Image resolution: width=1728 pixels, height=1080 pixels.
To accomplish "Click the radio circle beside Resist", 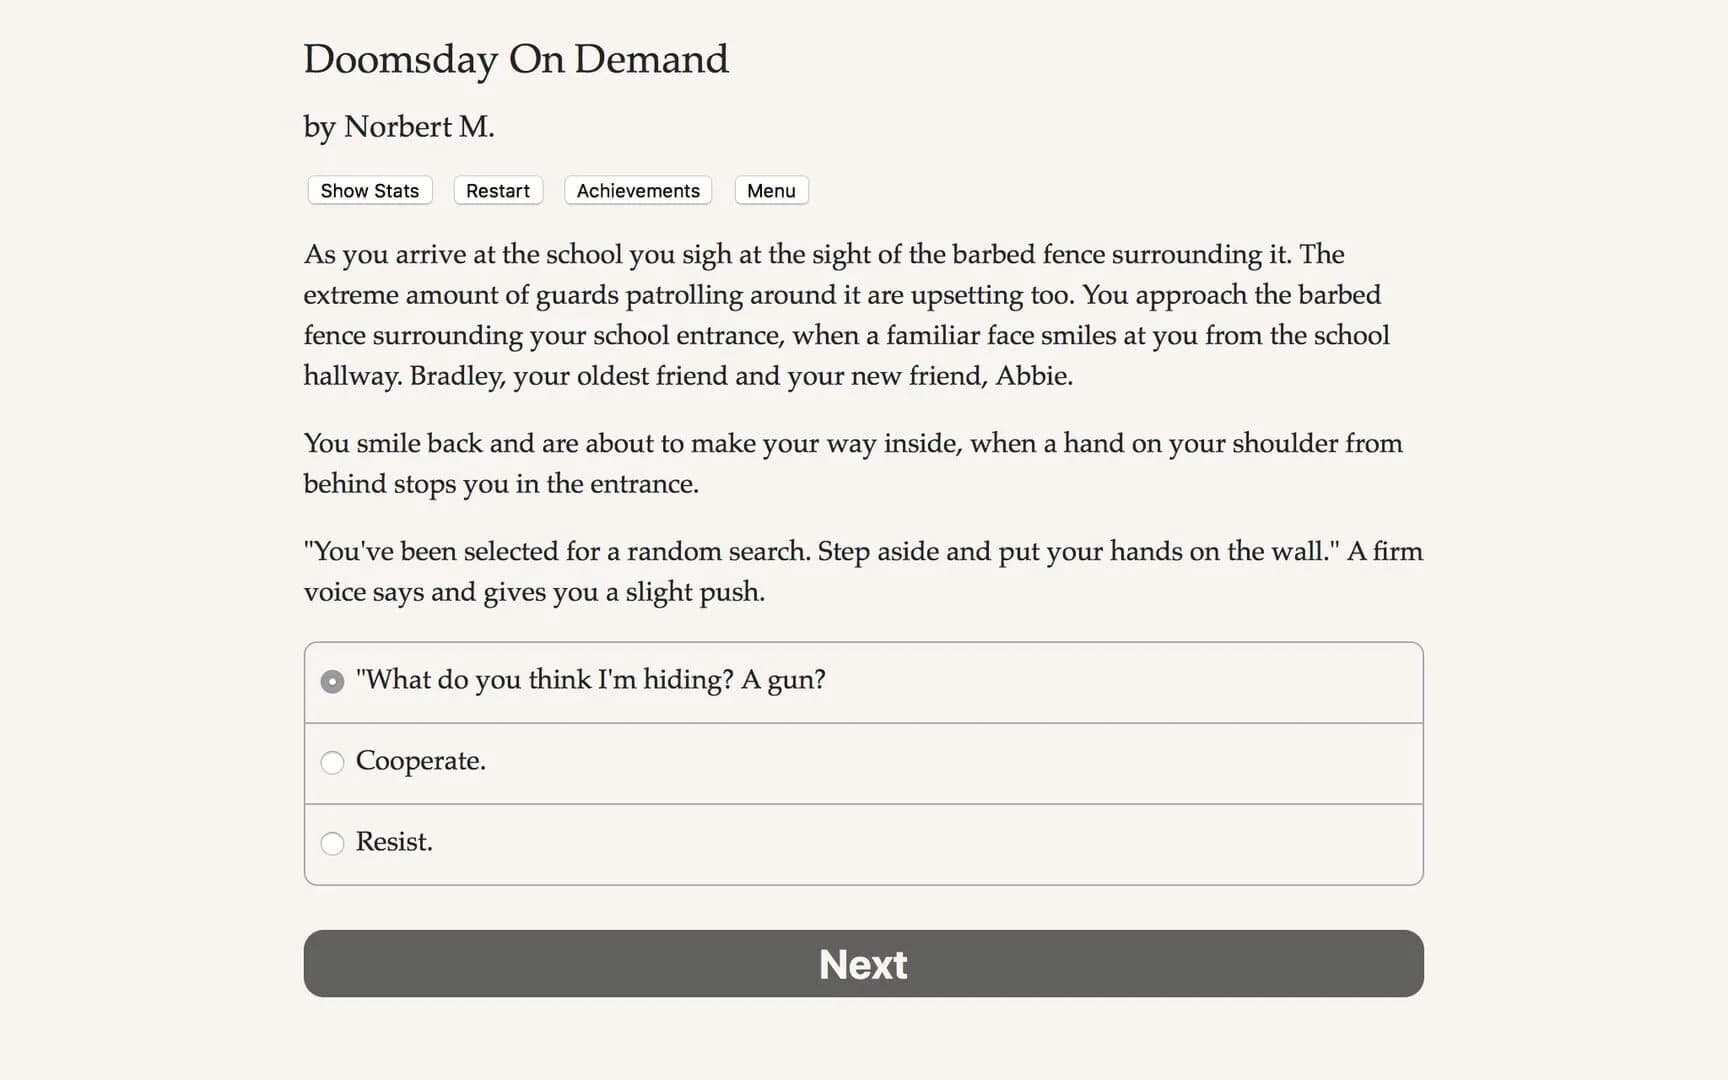I will 332,844.
